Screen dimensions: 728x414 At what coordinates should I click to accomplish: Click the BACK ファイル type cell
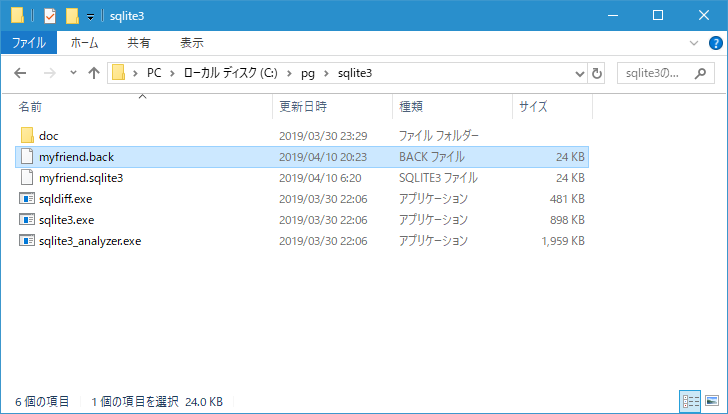pos(432,157)
